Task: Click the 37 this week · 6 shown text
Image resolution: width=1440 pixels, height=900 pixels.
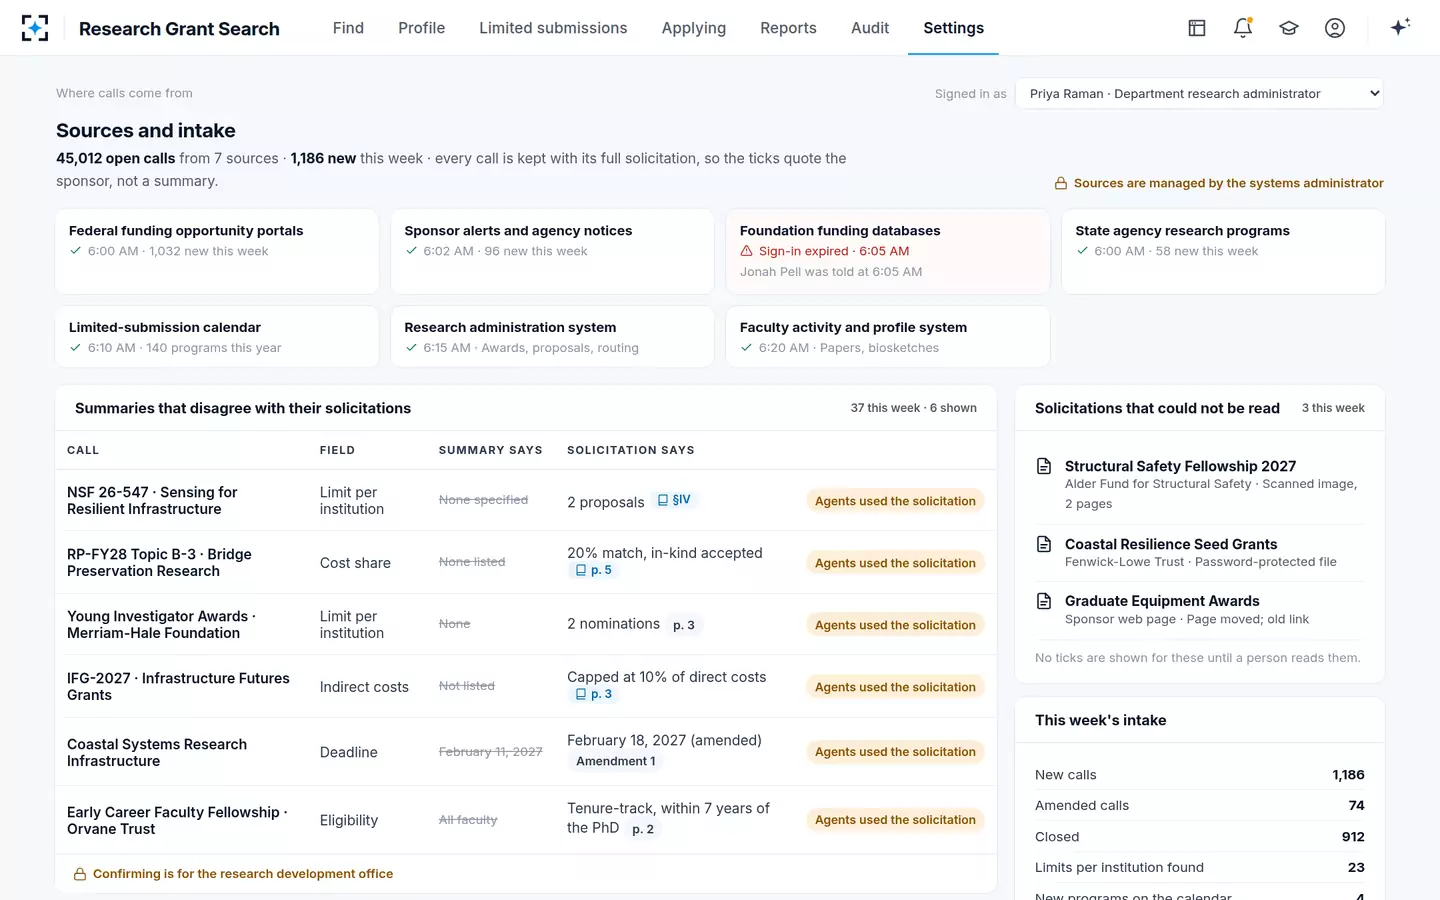Action: [914, 408]
